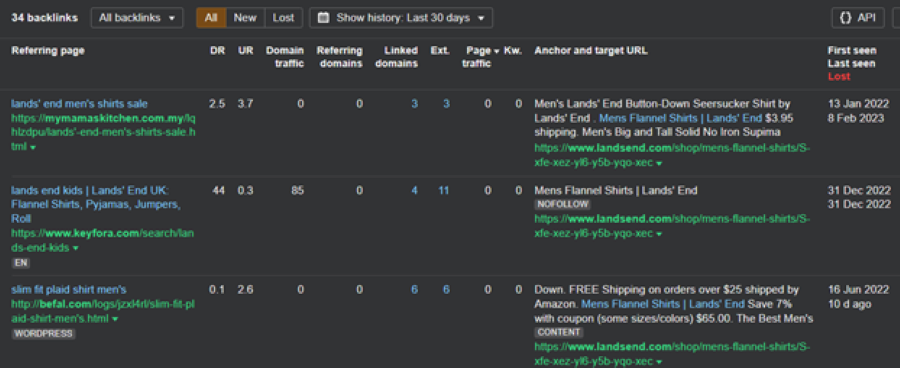Click UR value 2.6 in befal row
The height and width of the screenshot is (368, 900).
coord(246,290)
